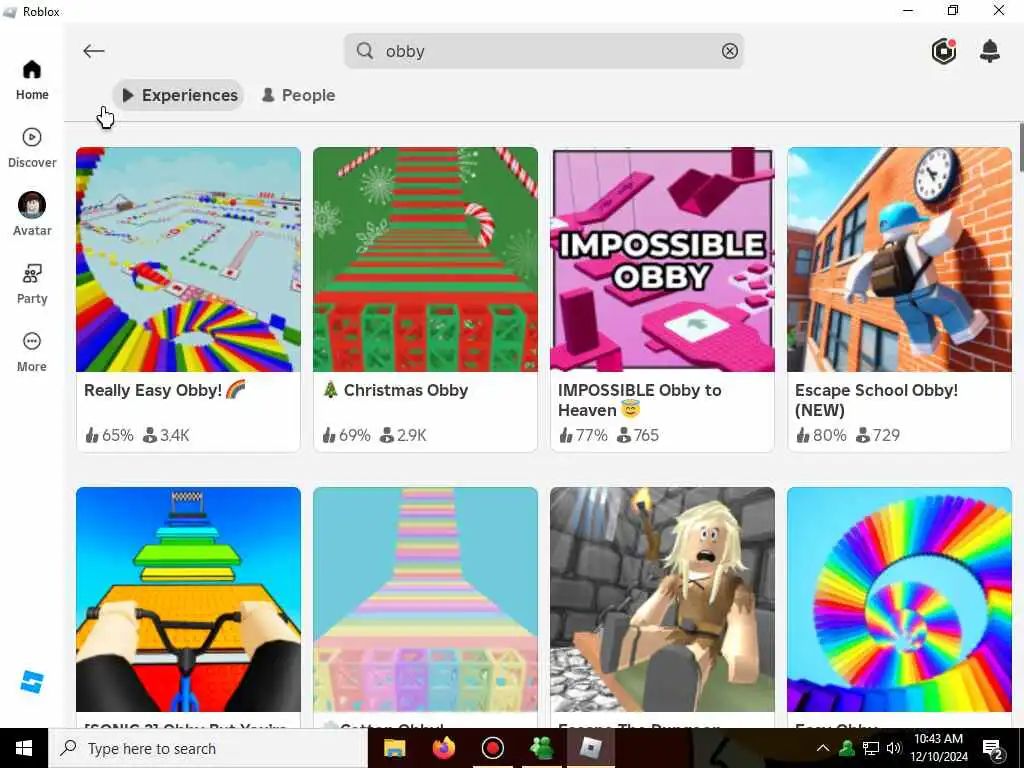Image resolution: width=1024 pixels, height=768 pixels.
Task: Open notifications bell
Action: [990, 51]
